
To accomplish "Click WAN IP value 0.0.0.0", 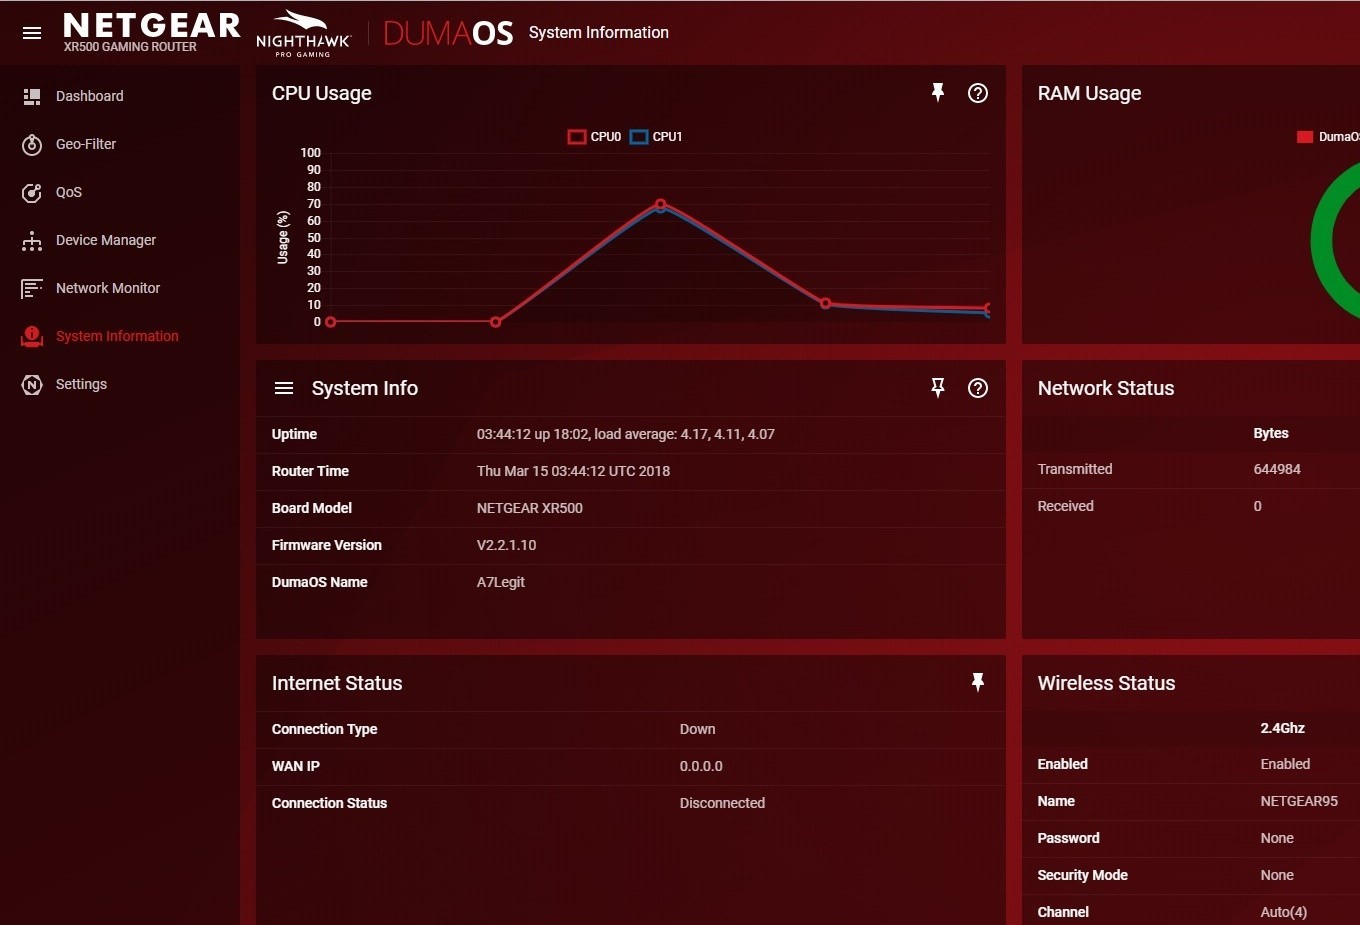I will (x=701, y=766).
